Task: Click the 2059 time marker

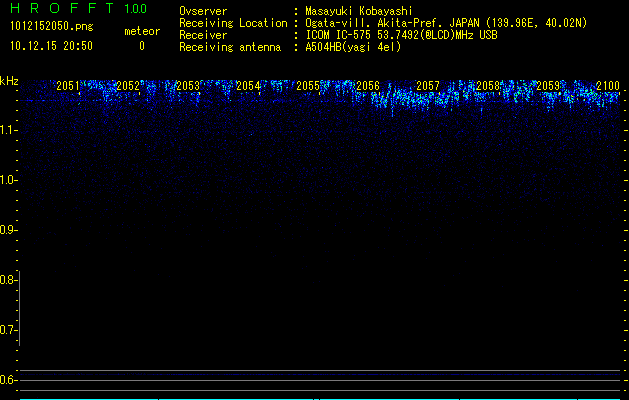Action: 548,86
